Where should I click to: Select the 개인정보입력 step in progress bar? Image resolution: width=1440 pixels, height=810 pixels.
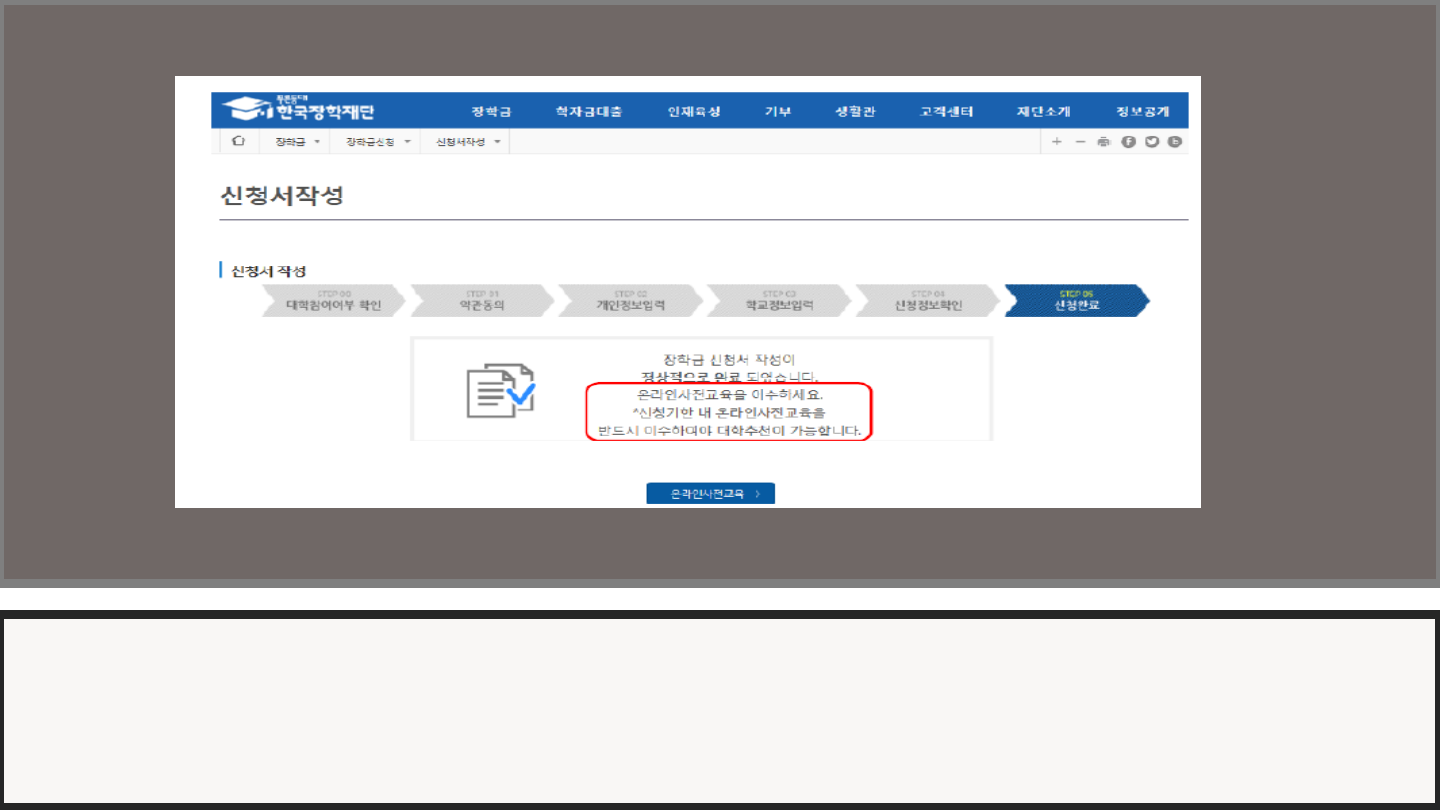[x=630, y=301]
